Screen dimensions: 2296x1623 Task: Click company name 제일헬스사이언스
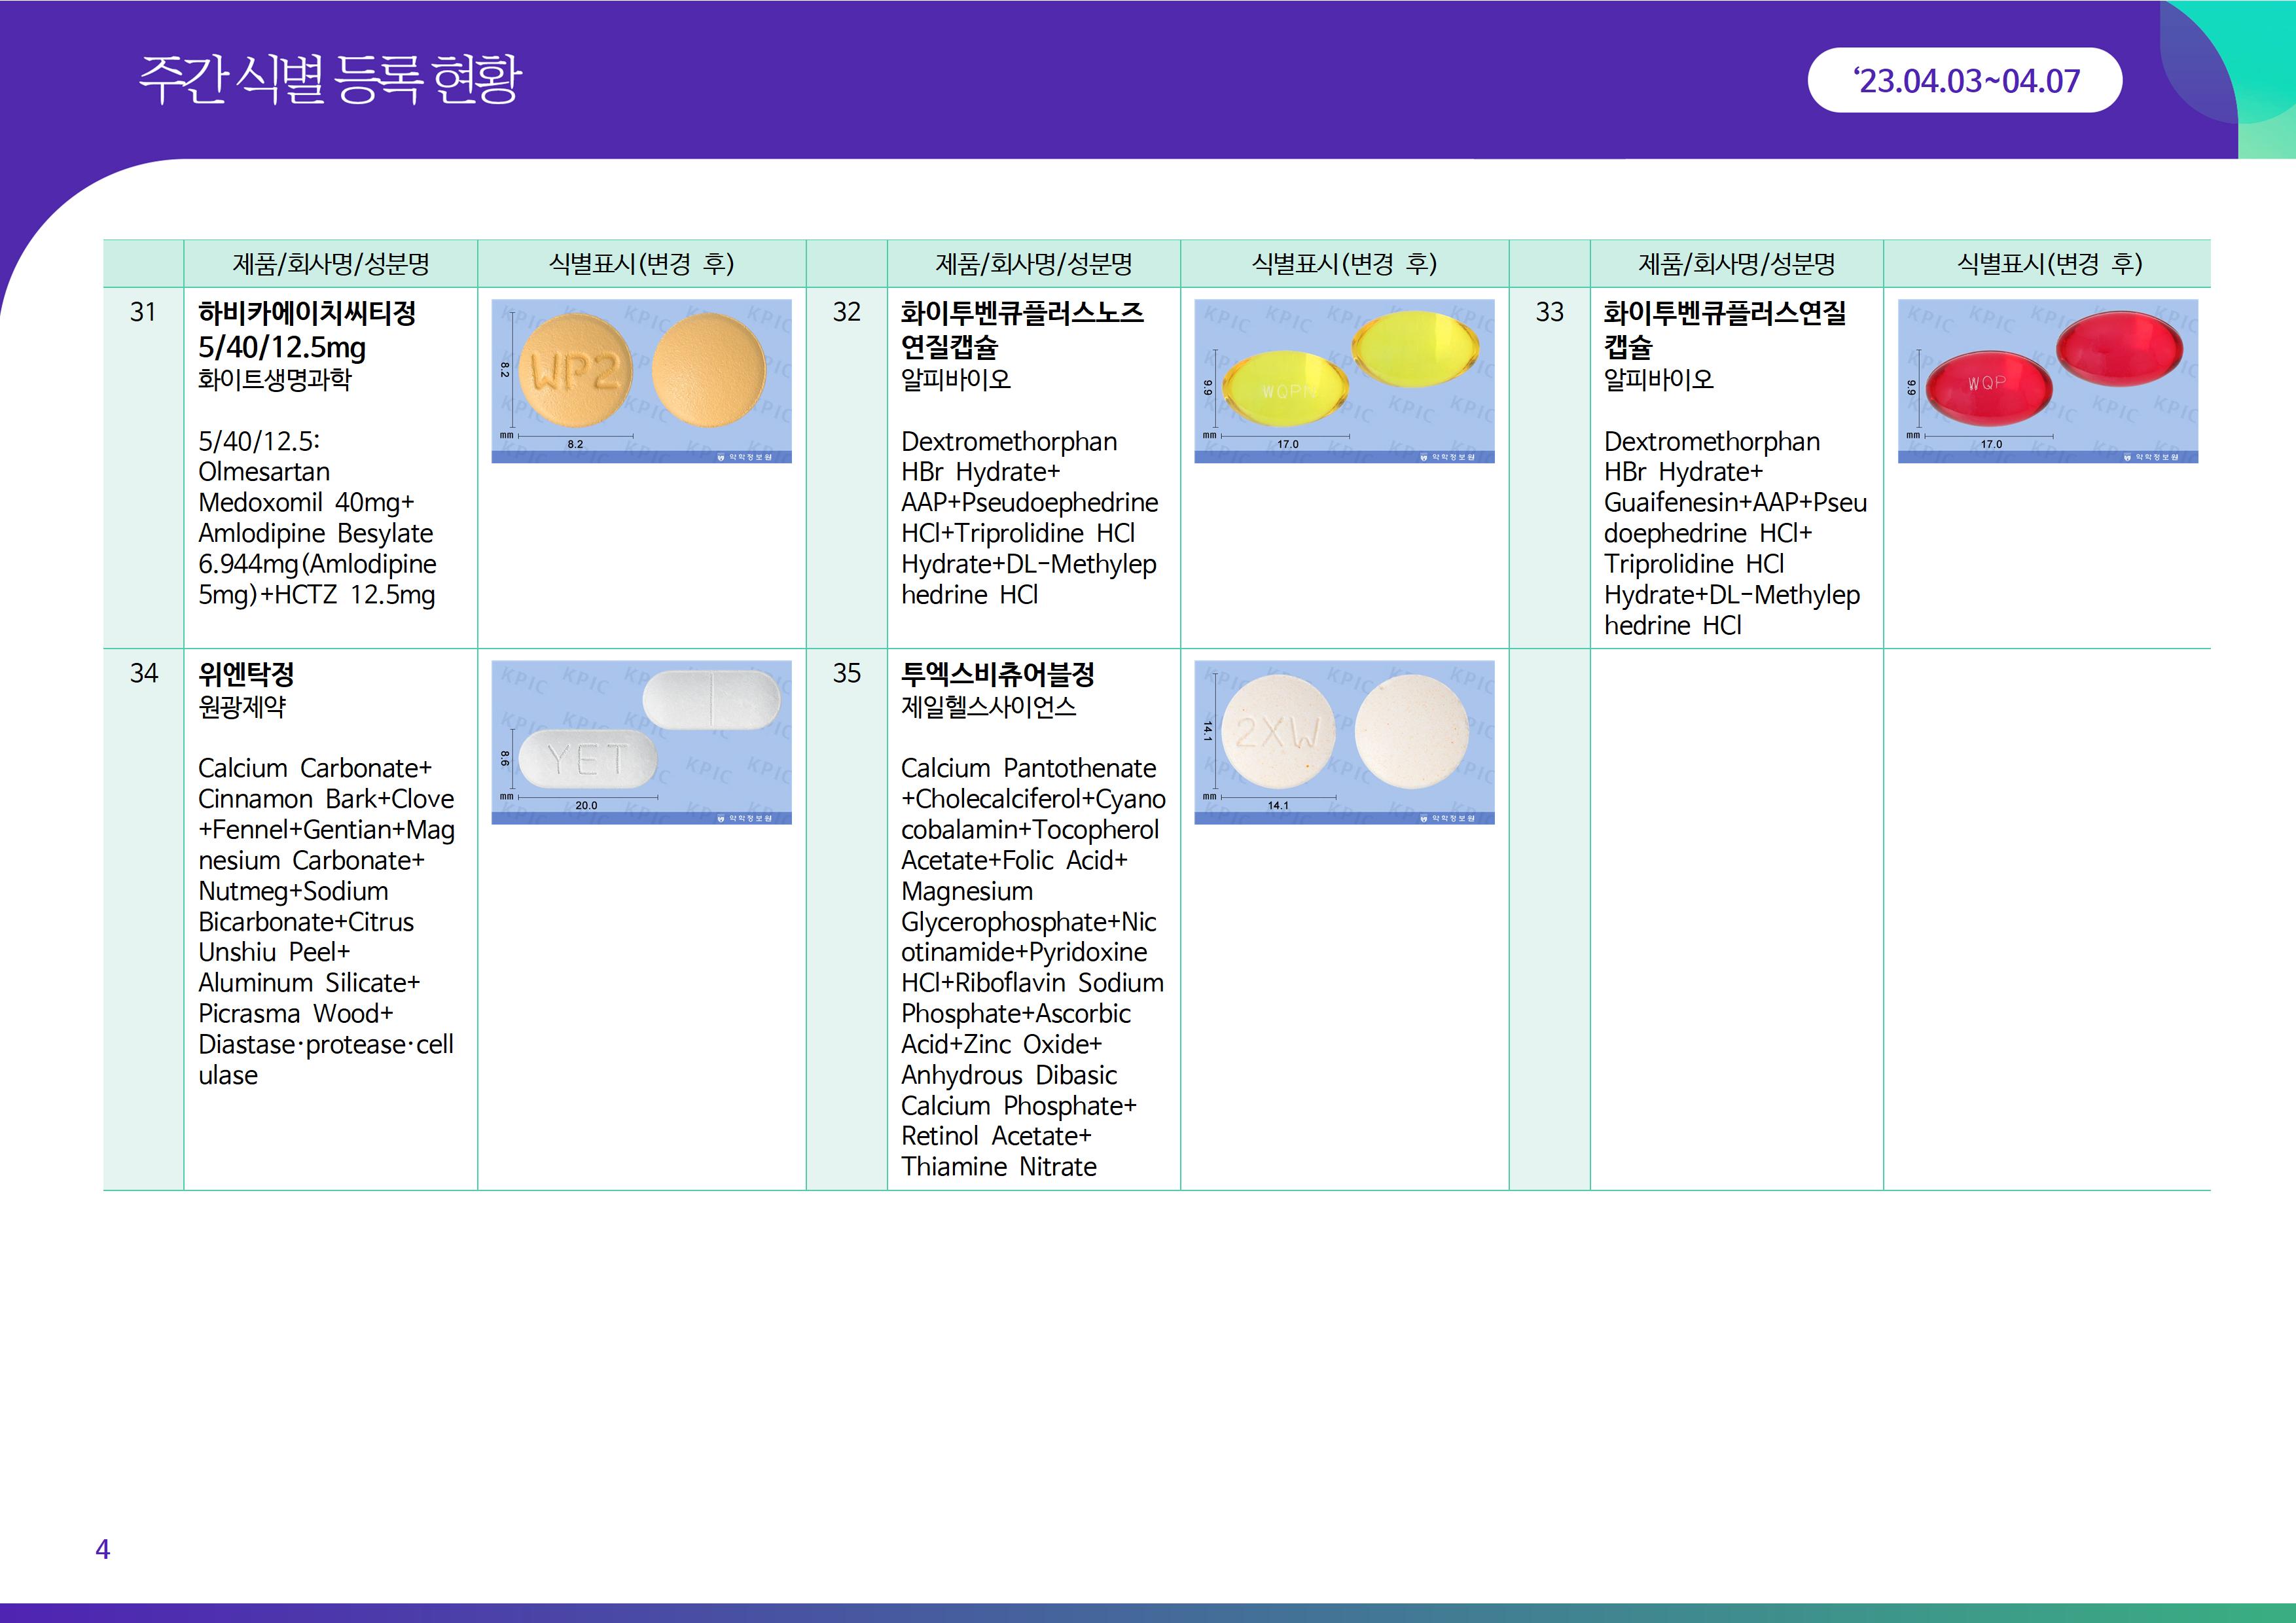point(988,707)
